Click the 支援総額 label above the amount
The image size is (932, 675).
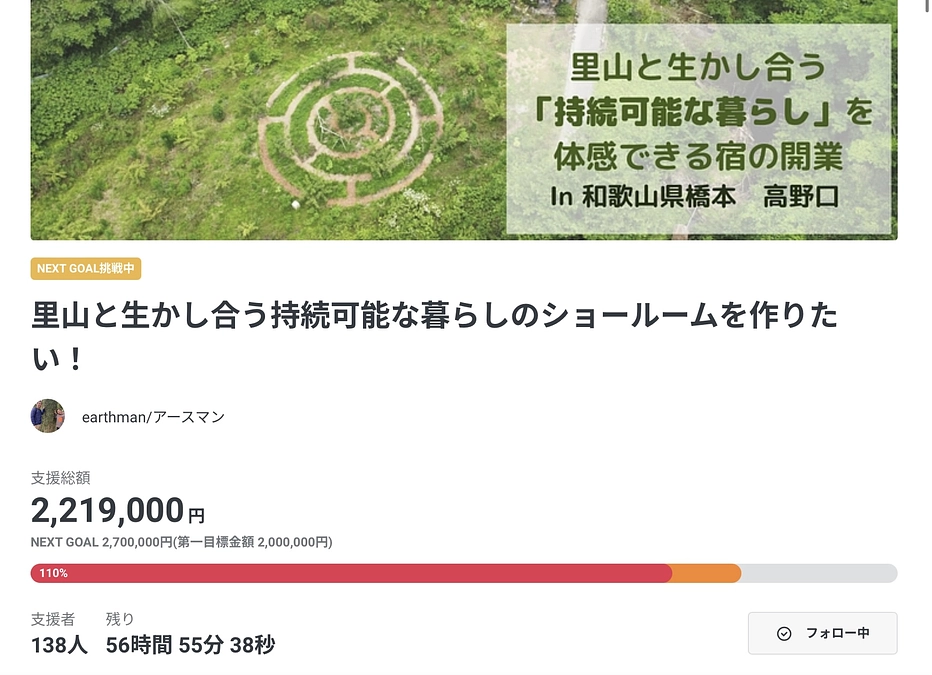(62, 478)
